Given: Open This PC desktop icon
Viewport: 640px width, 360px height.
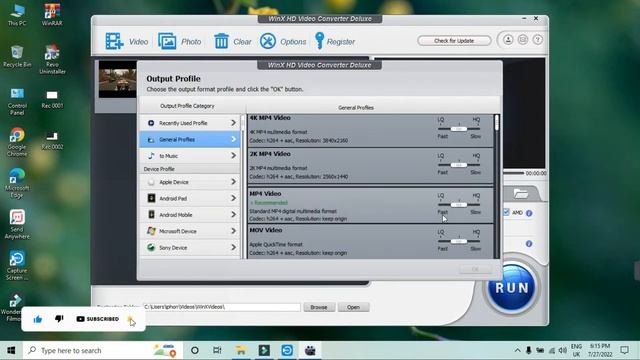Looking at the screenshot, I should click(x=17, y=16).
